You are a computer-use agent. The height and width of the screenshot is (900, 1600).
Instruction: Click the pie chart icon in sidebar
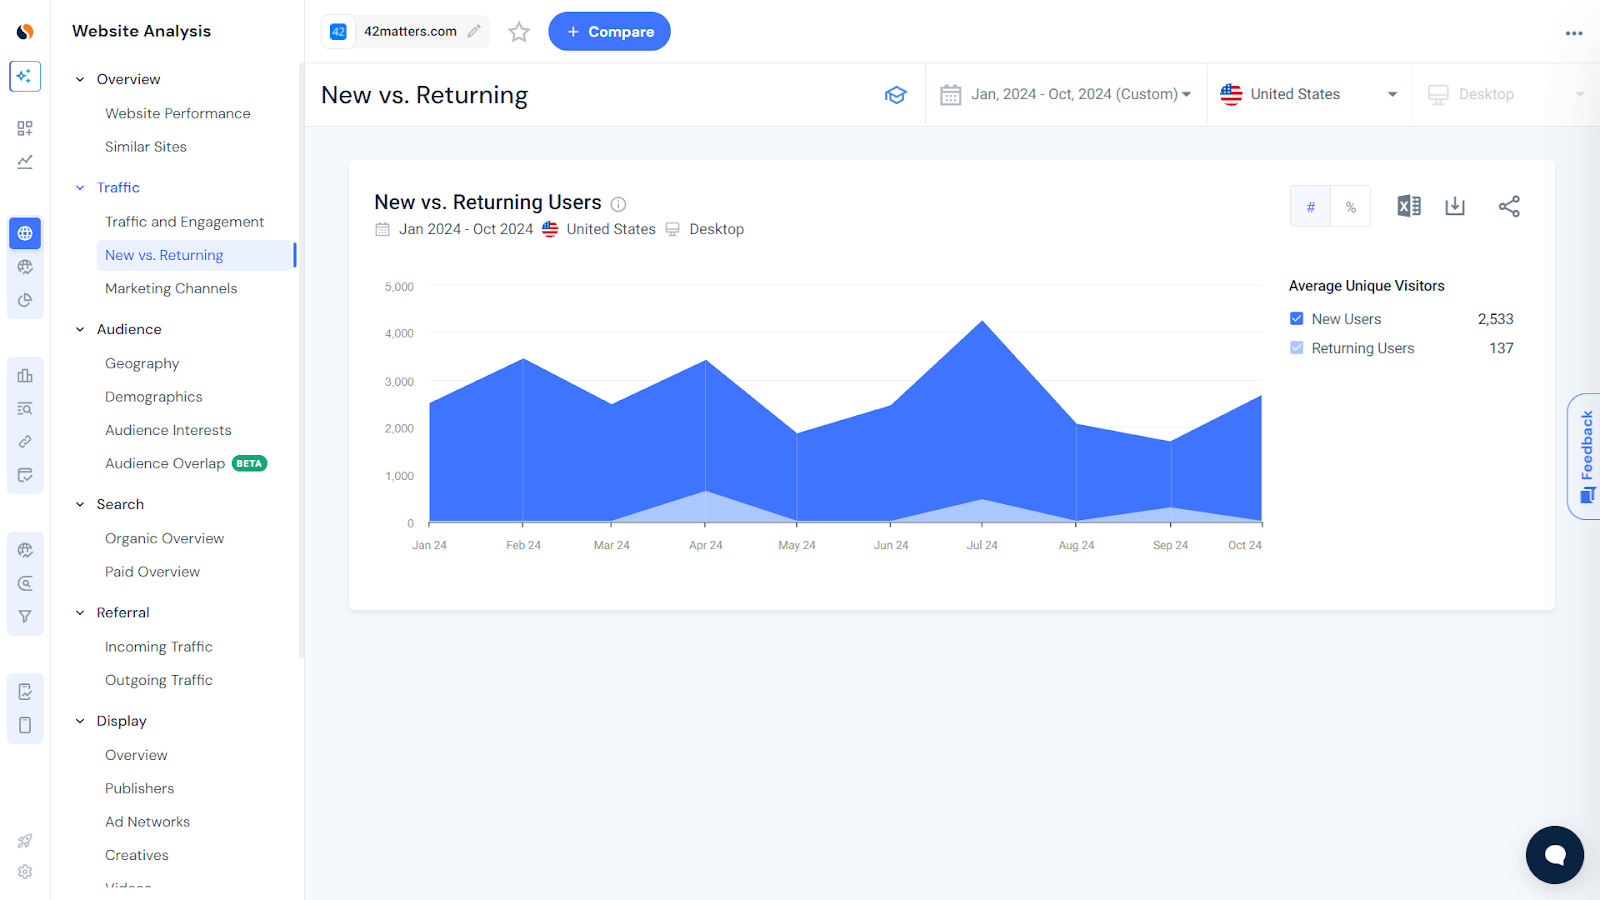click(24, 299)
